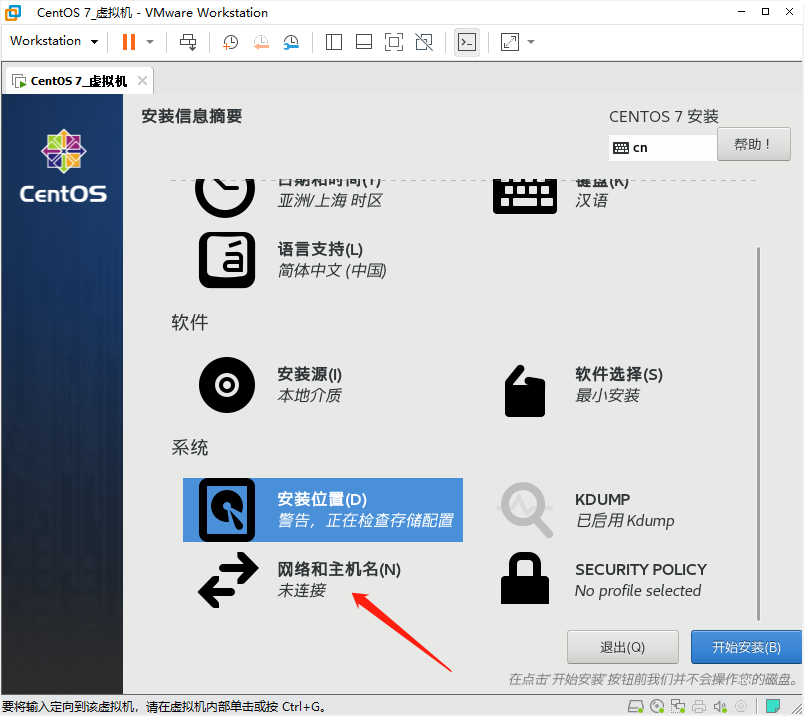Close the CentOS 7_虚拟机 tab
This screenshot has height=716, width=804.
[x=143, y=81]
